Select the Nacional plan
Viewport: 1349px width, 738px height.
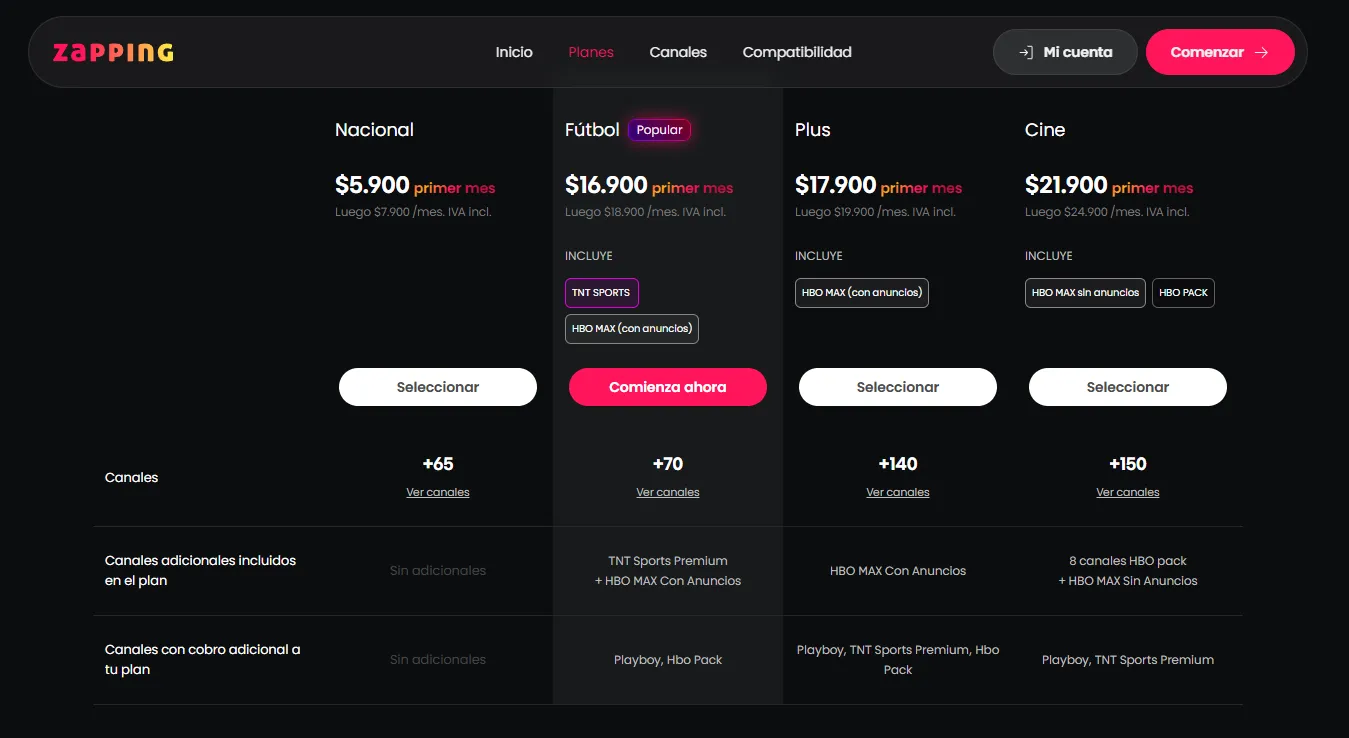438,387
